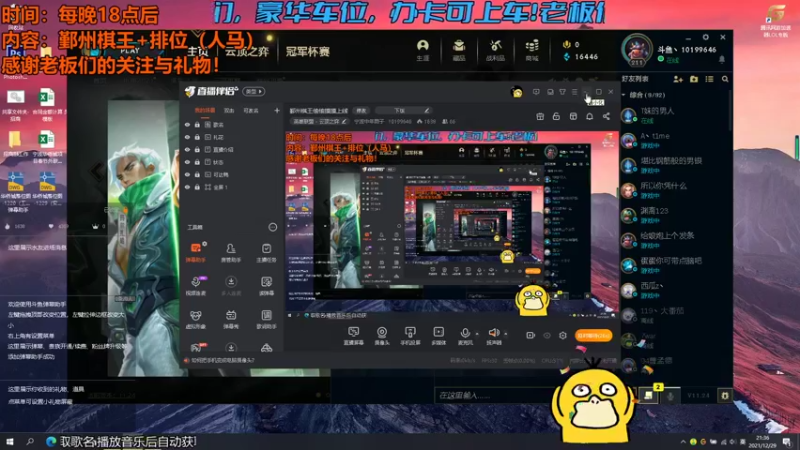Click friends list view options icon

point(709,79)
